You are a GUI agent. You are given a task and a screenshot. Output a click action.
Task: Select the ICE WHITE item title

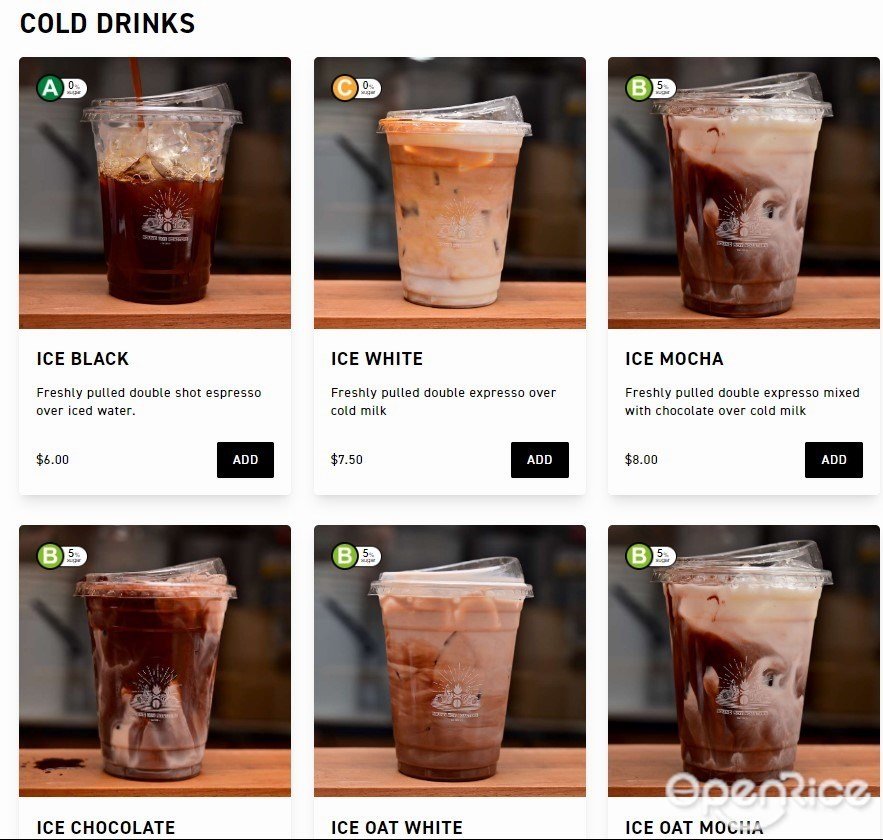(x=377, y=359)
